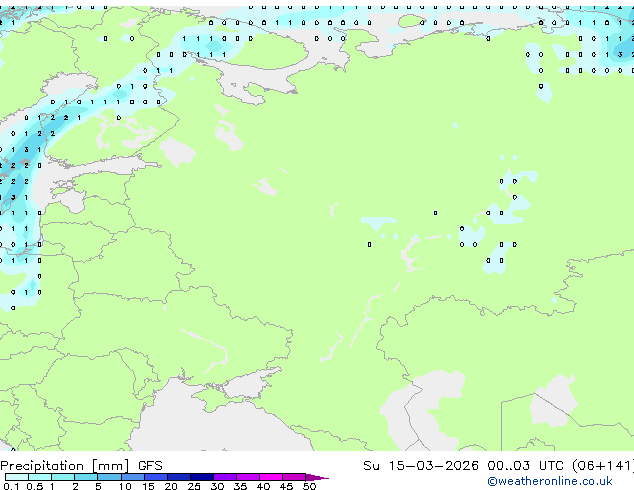Select the 10–15 mm legend color swatch
The width and height of the screenshot is (634, 490).
(133, 477)
